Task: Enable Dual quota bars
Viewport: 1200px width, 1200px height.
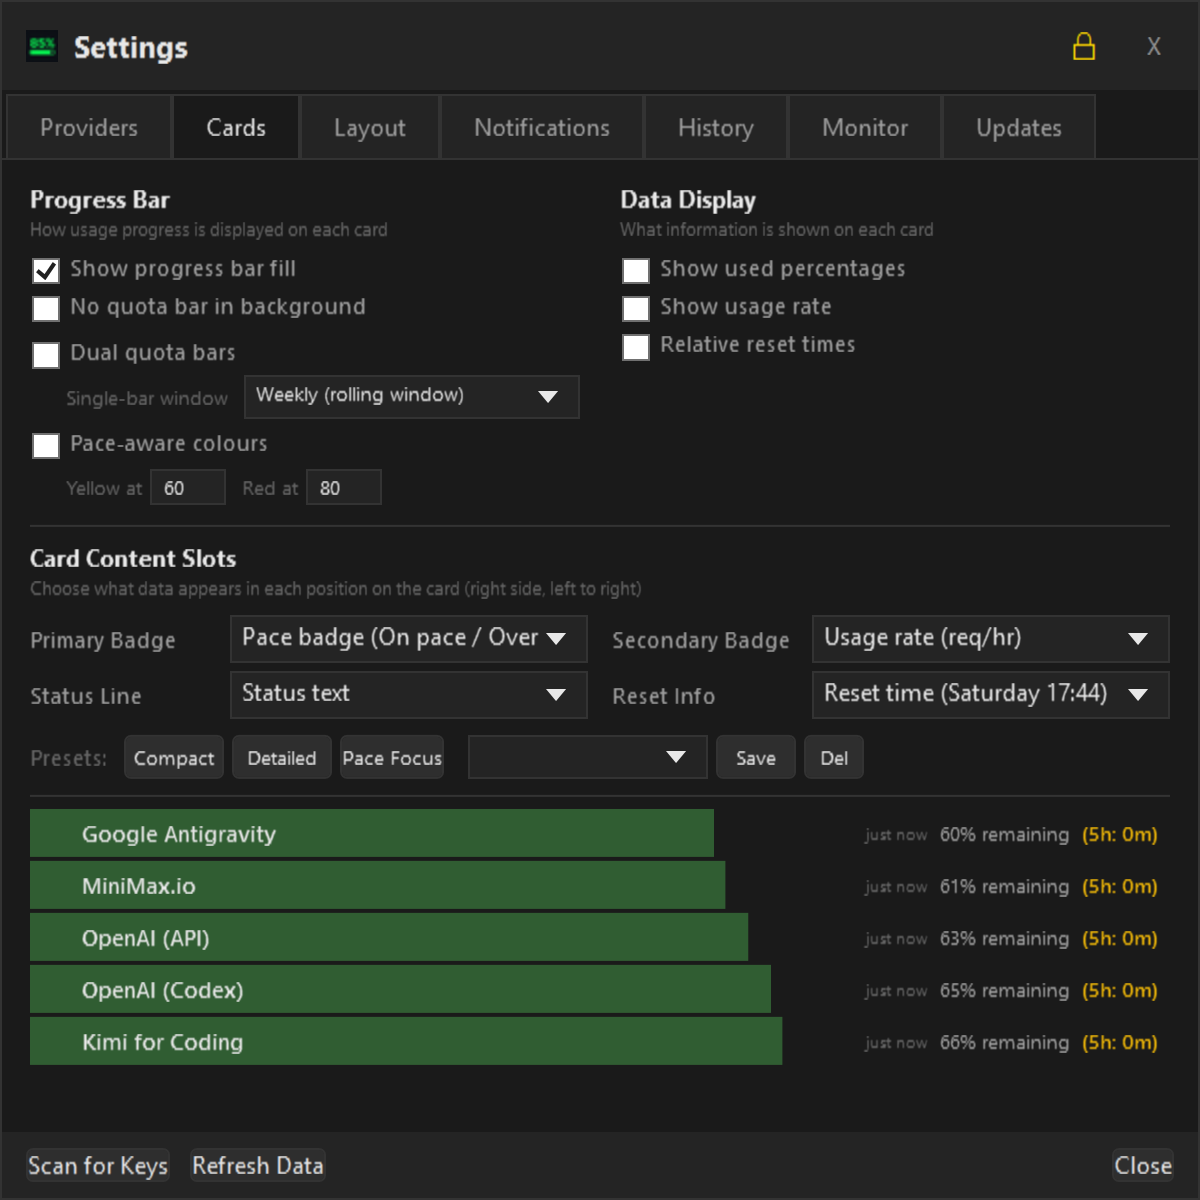Action: (46, 354)
